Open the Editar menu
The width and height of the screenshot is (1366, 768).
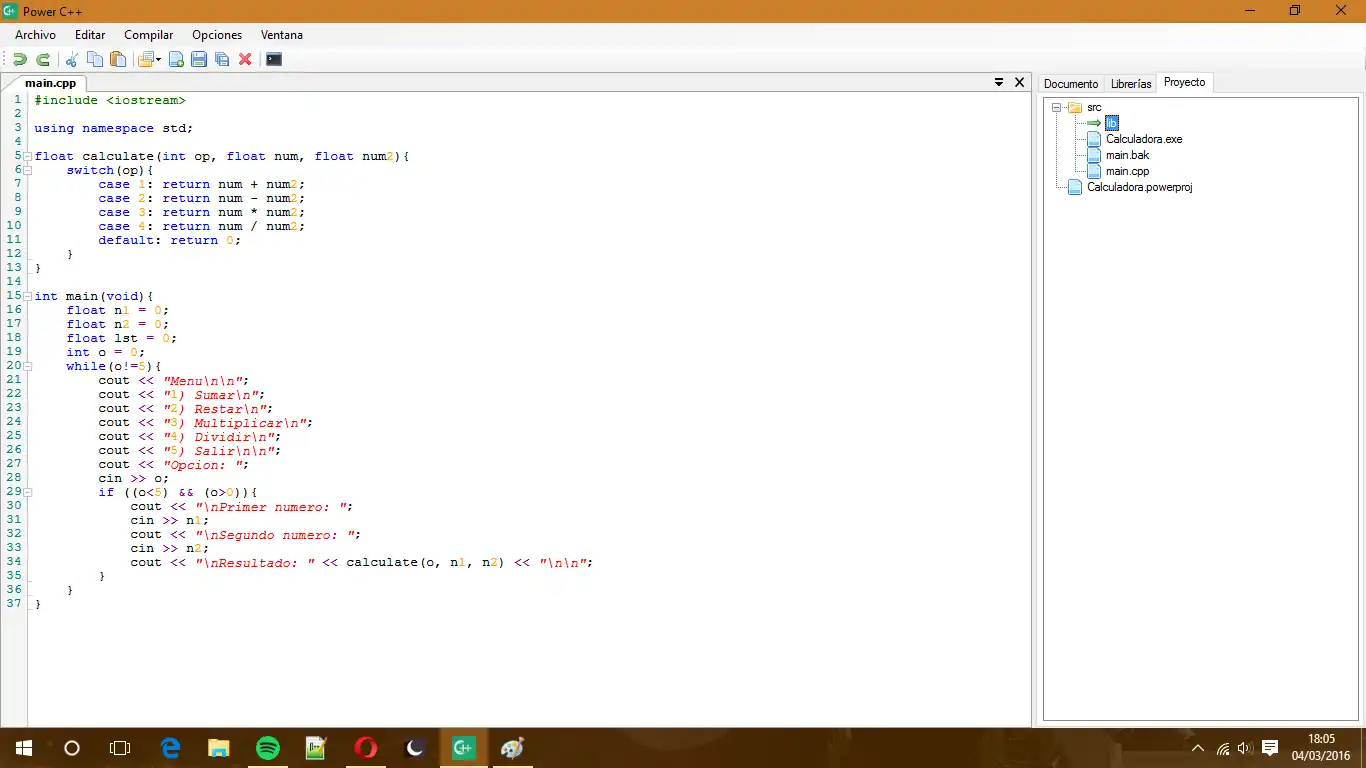click(x=90, y=35)
